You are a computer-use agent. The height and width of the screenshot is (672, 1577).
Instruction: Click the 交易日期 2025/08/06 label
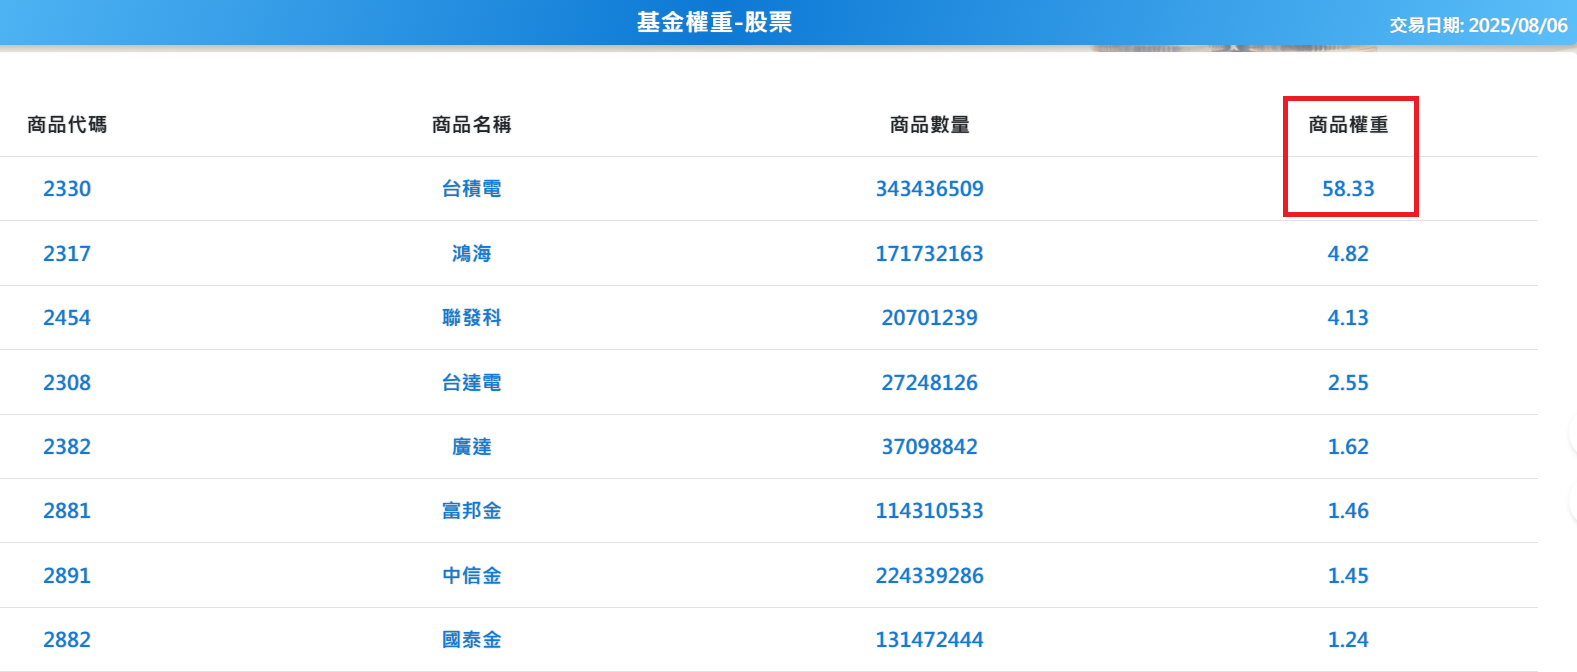1478,26
